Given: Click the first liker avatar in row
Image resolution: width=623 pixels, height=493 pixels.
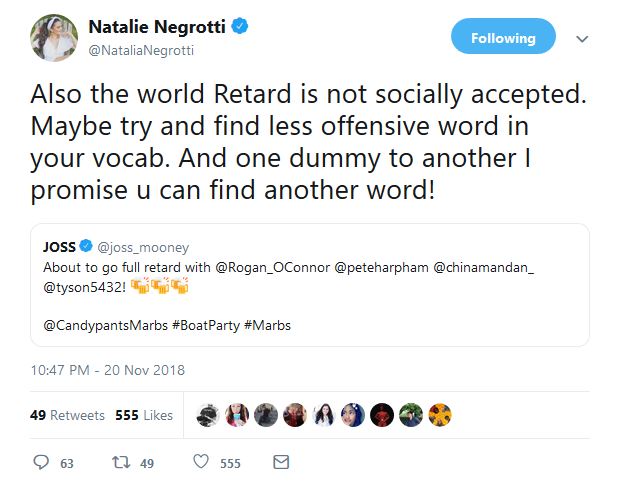Looking at the screenshot, I should pyautogui.click(x=209, y=415).
